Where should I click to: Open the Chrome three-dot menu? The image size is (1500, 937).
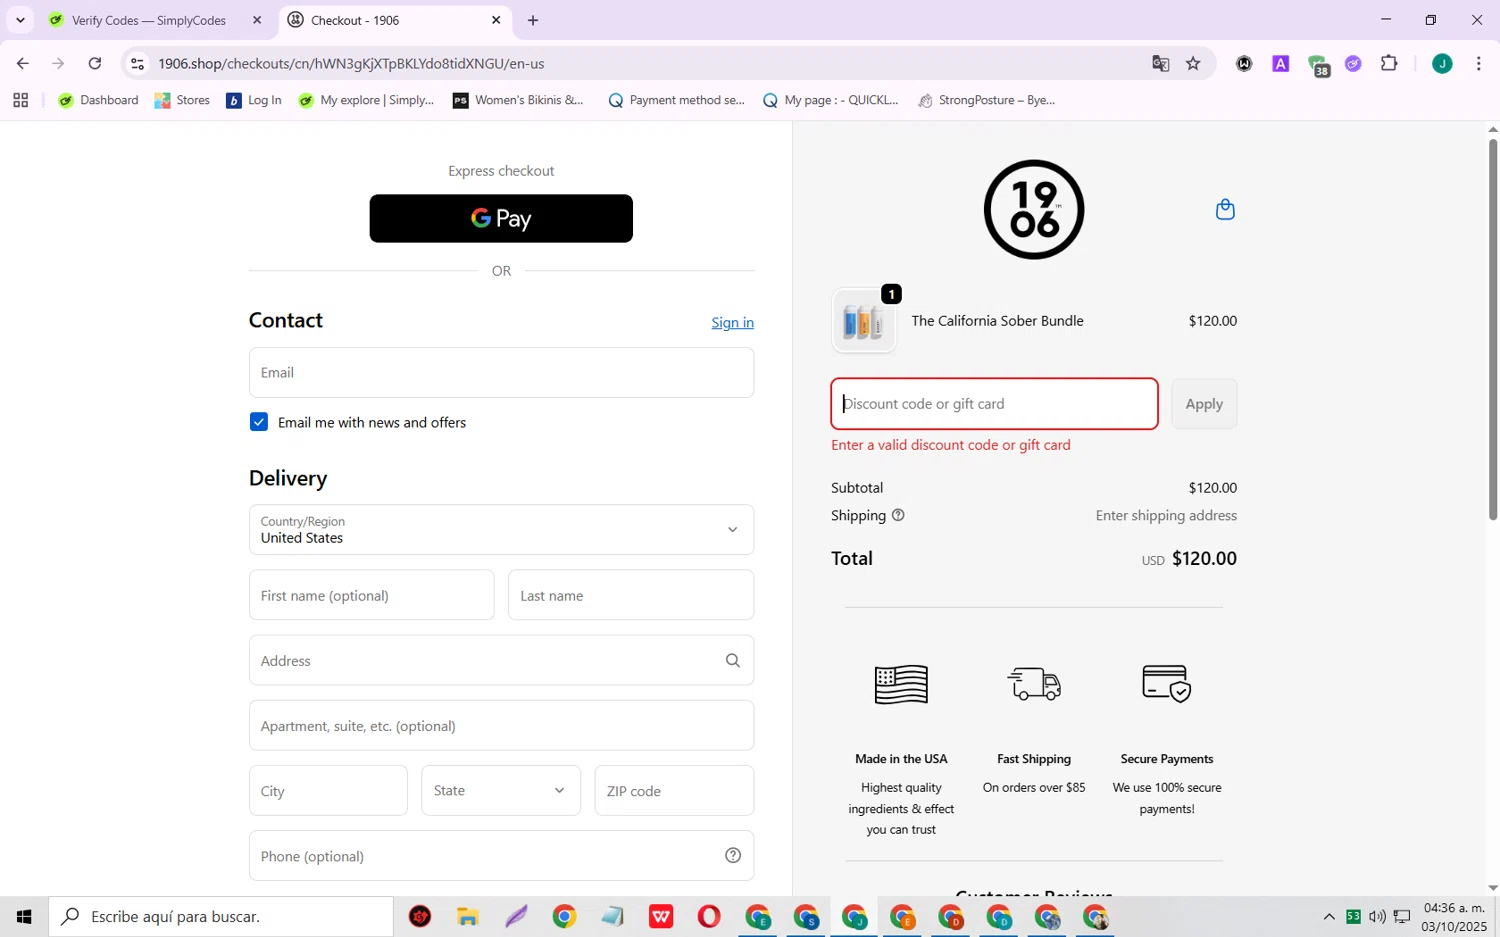coord(1478,63)
